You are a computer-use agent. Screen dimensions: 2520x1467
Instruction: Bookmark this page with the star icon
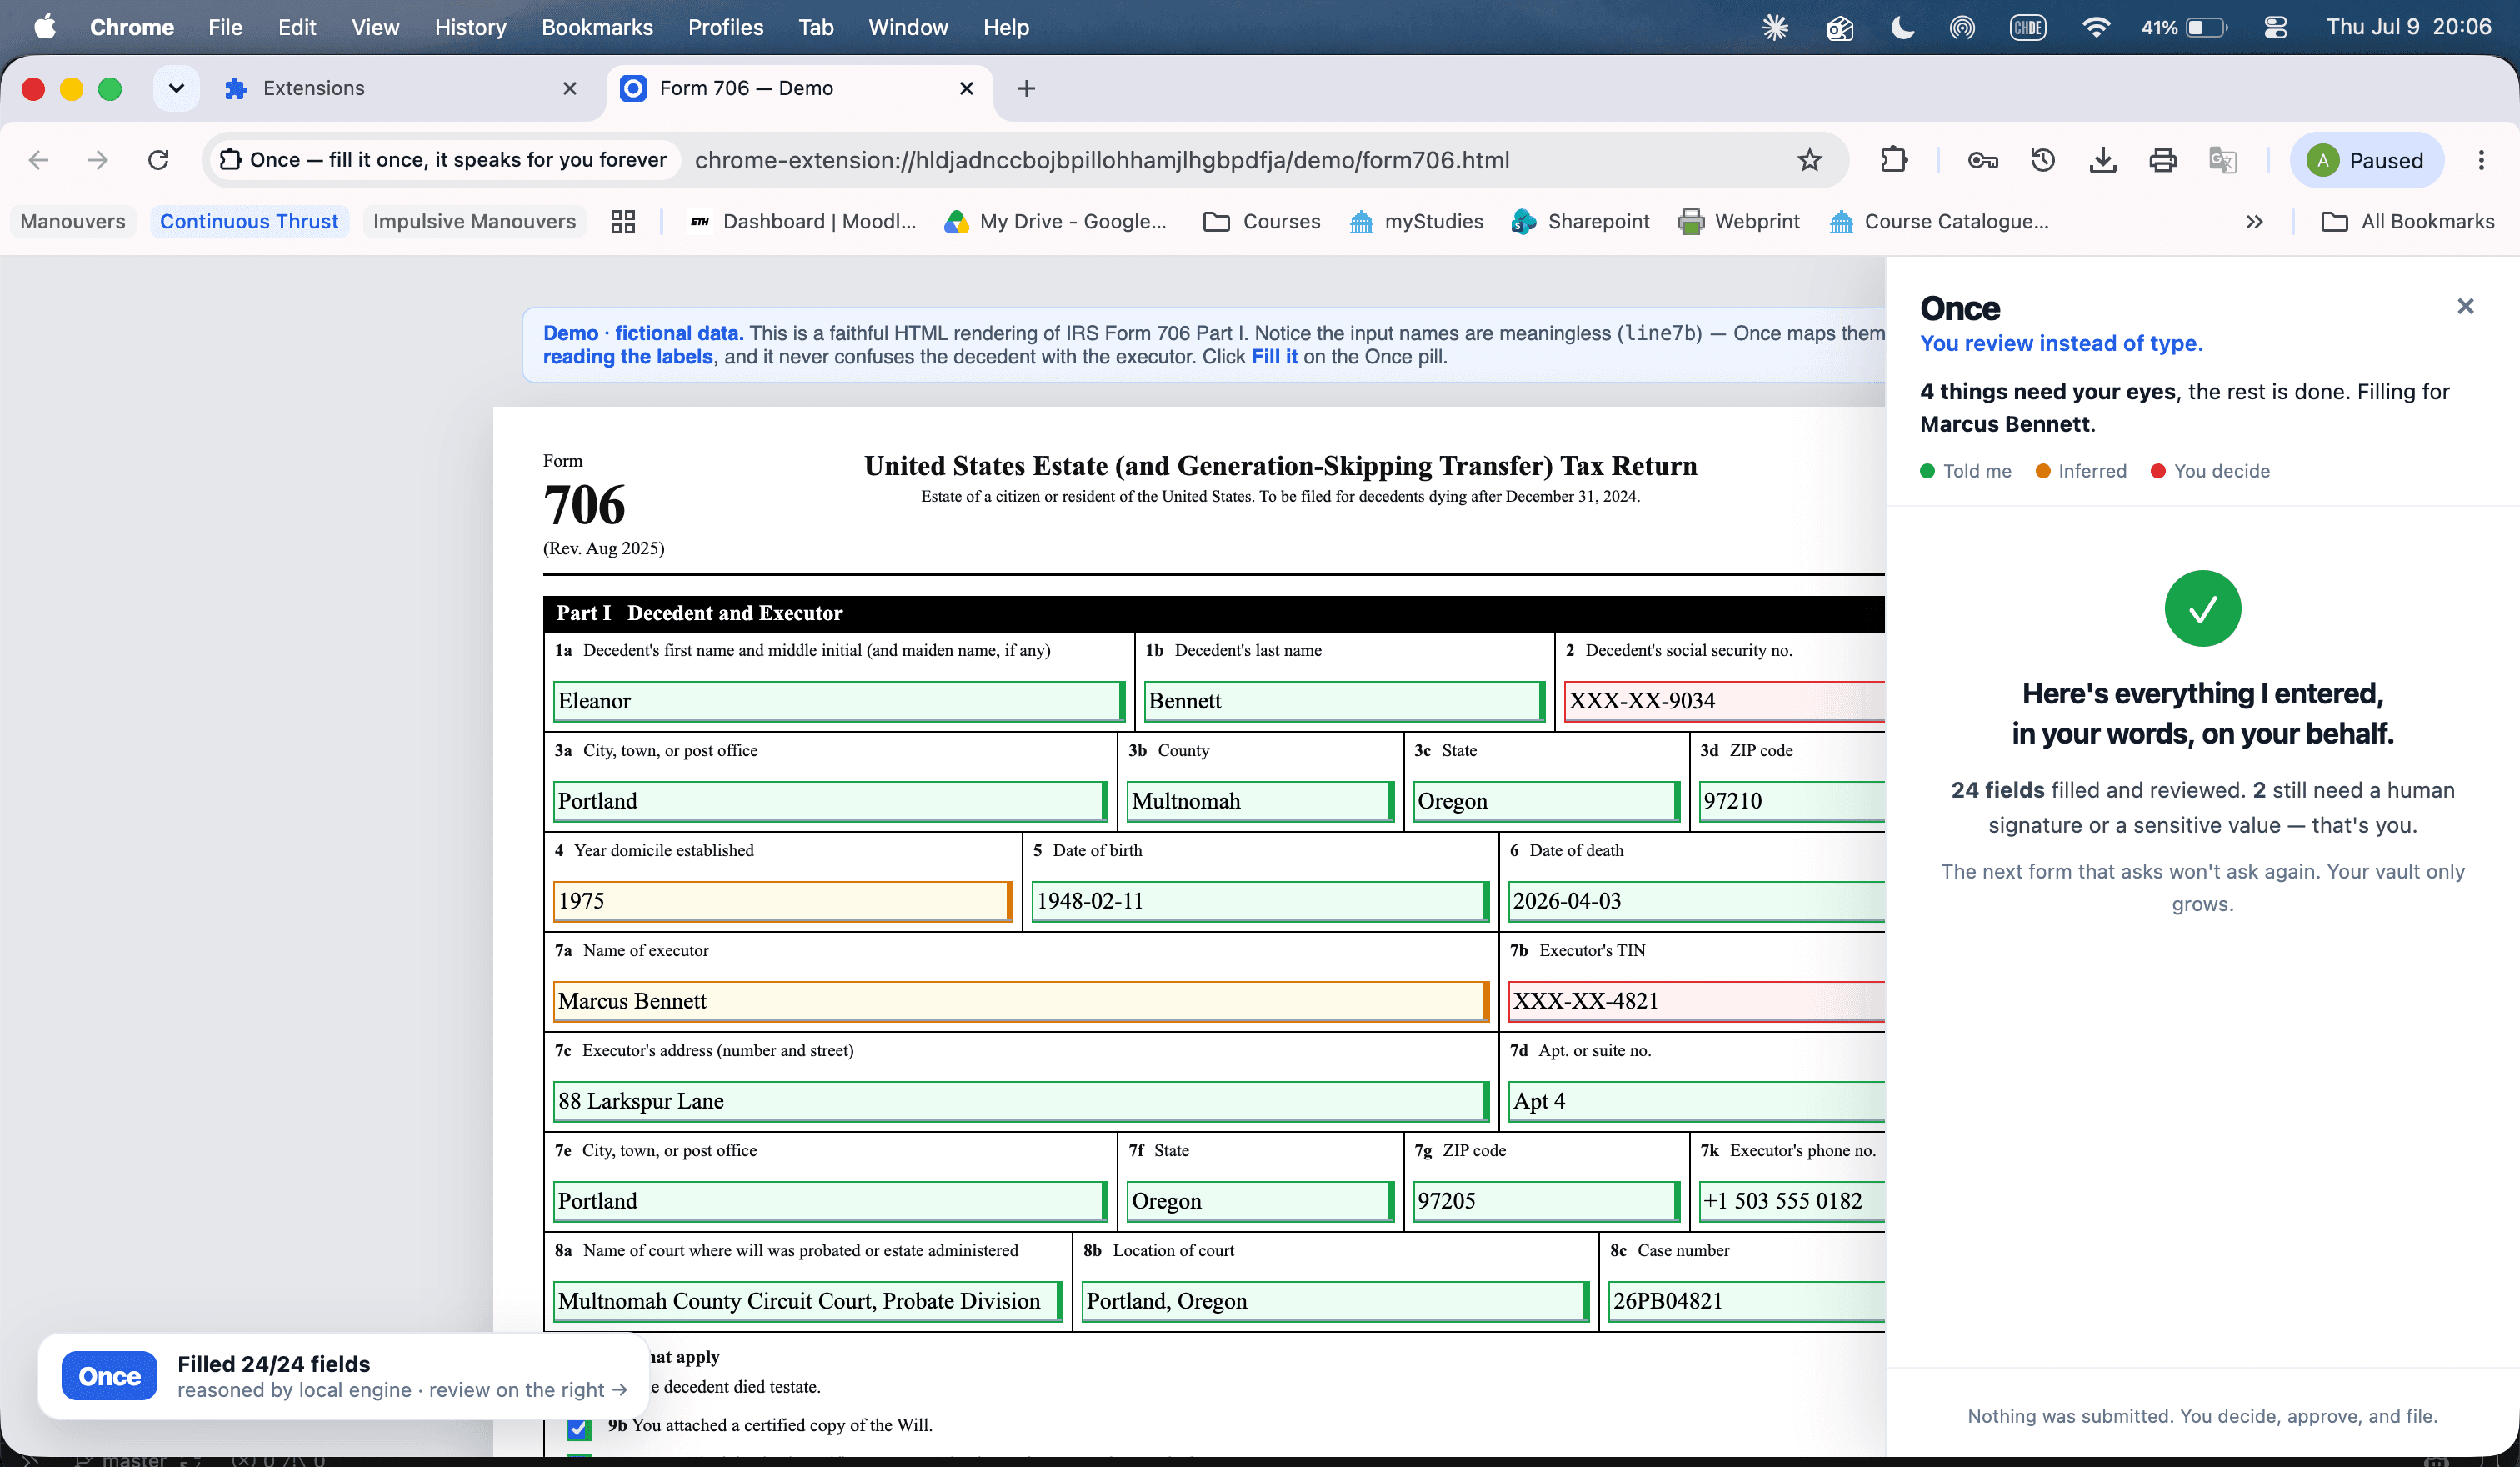point(1809,160)
